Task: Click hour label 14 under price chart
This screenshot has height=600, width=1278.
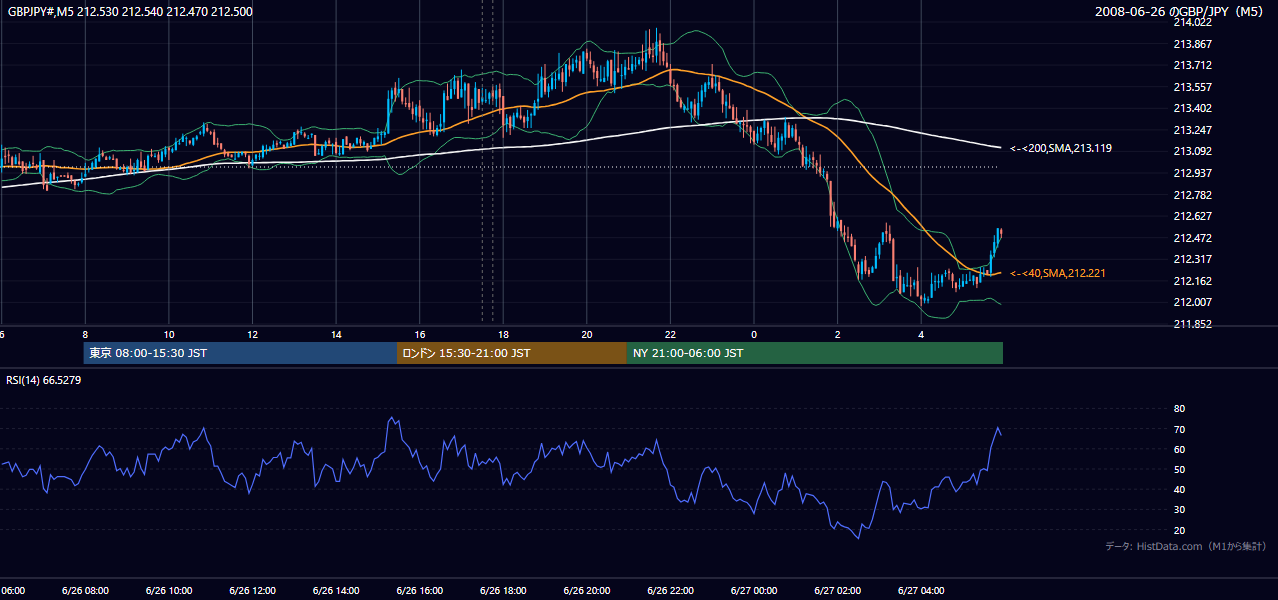Action: [x=336, y=334]
